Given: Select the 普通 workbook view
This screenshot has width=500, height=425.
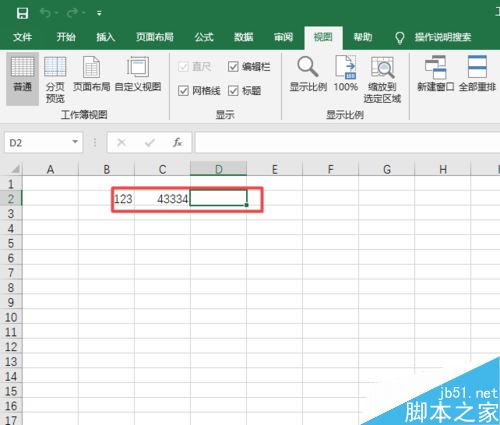Looking at the screenshot, I should point(22,79).
